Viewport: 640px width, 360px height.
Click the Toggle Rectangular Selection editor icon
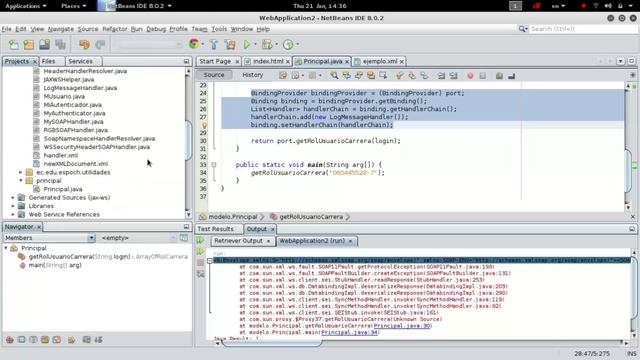[383, 76]
